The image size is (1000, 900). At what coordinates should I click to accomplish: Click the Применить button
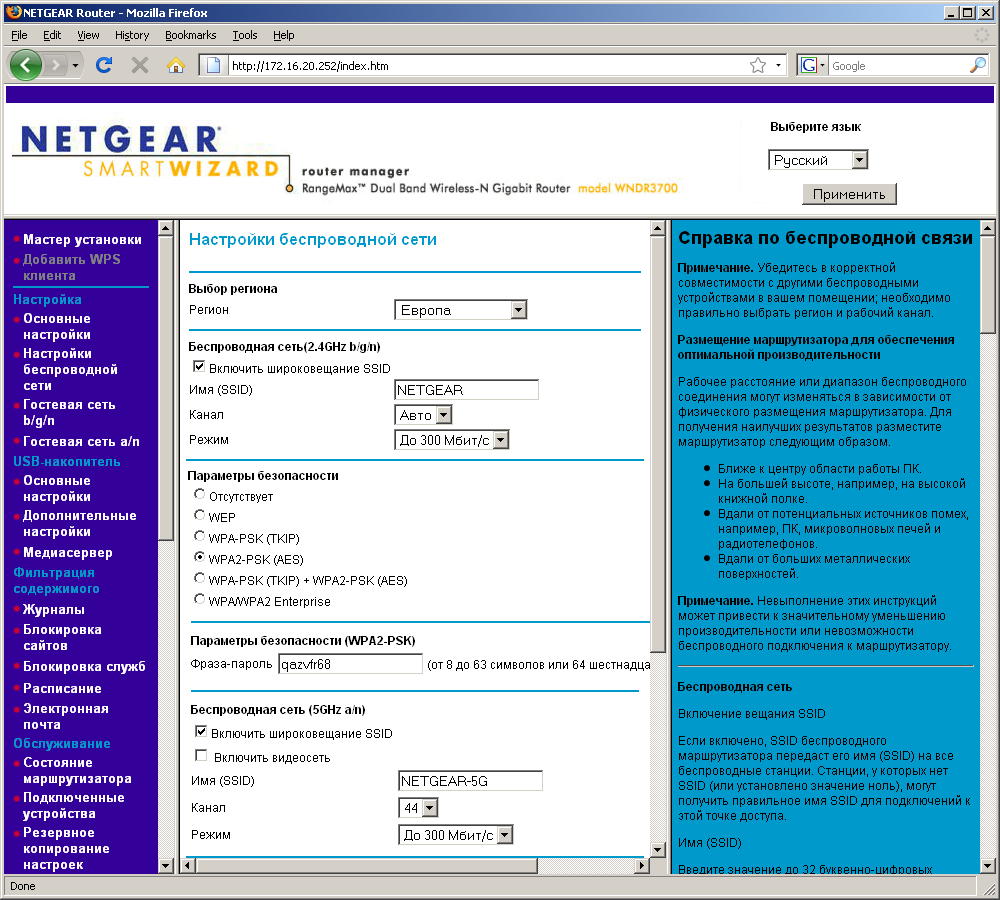(x=849, y=195)
